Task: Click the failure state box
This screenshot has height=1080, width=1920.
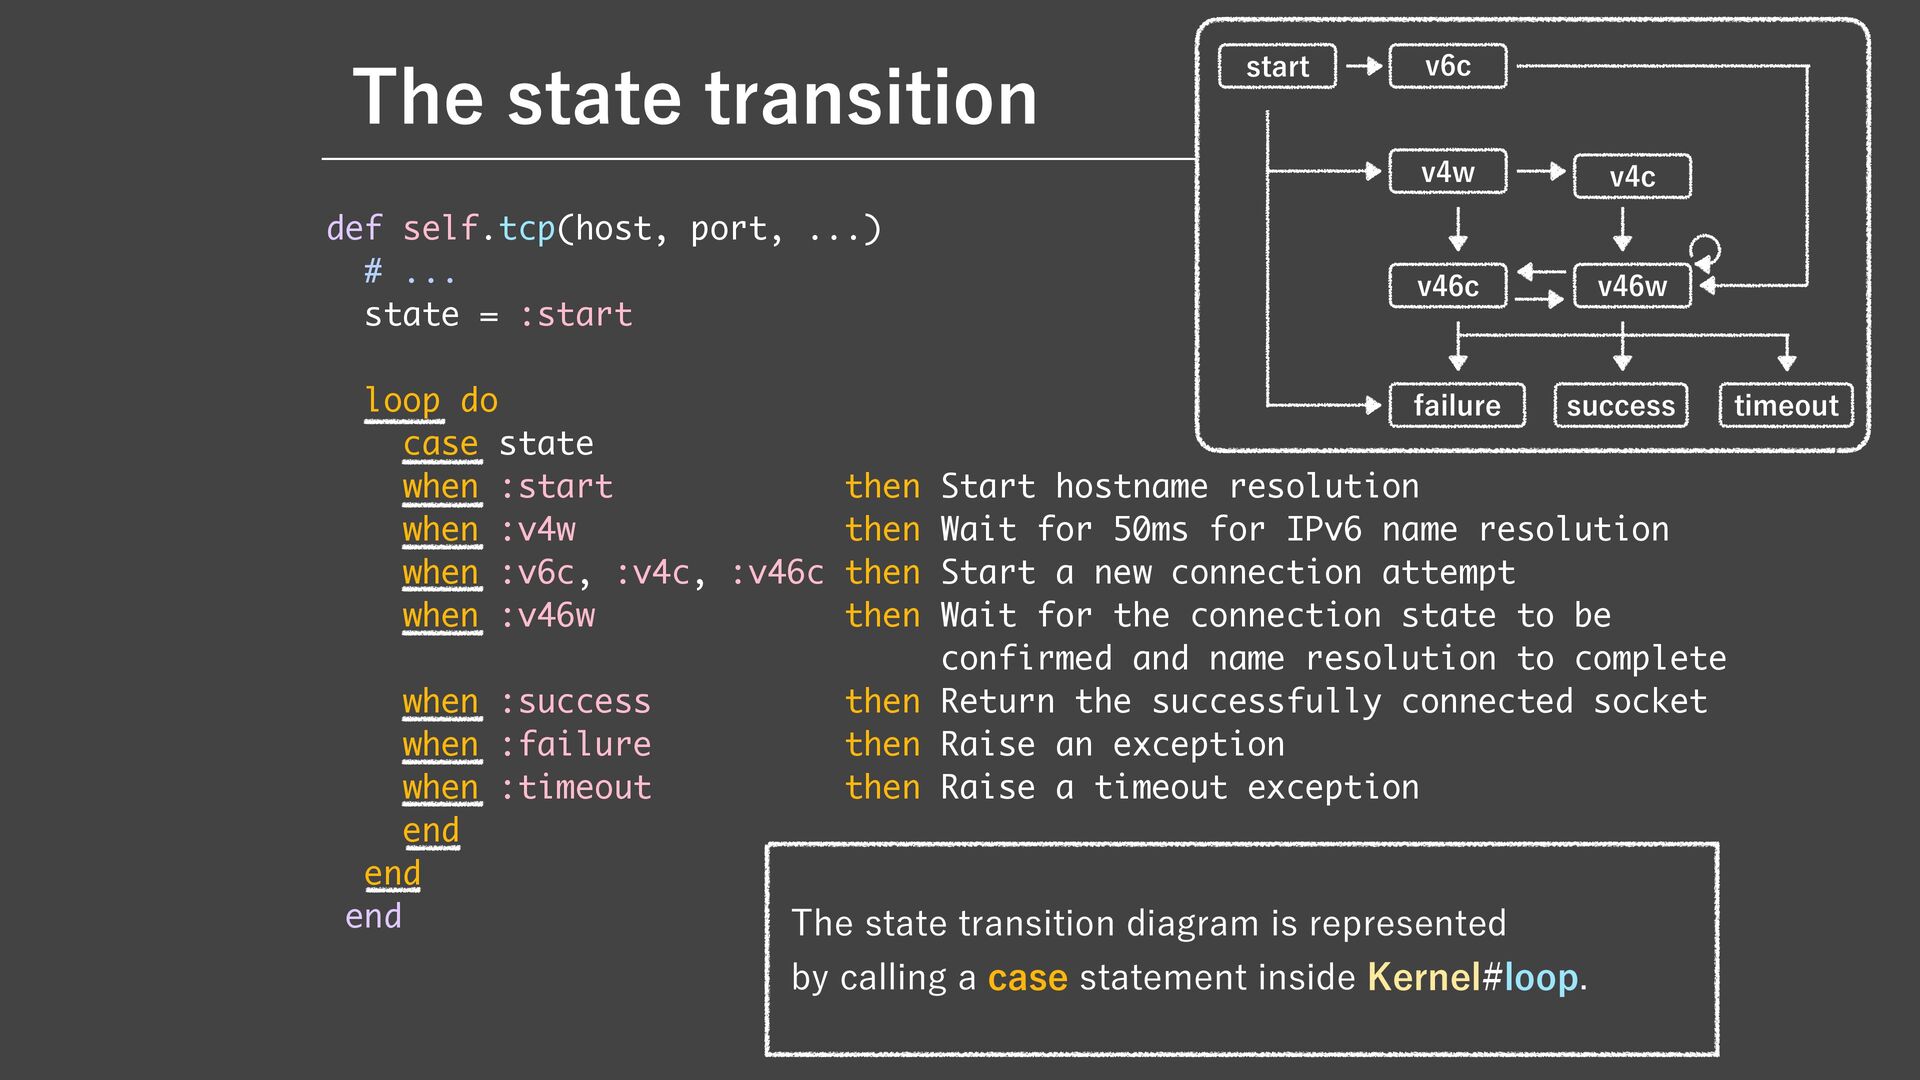Action: click(x=1456, y=406)
